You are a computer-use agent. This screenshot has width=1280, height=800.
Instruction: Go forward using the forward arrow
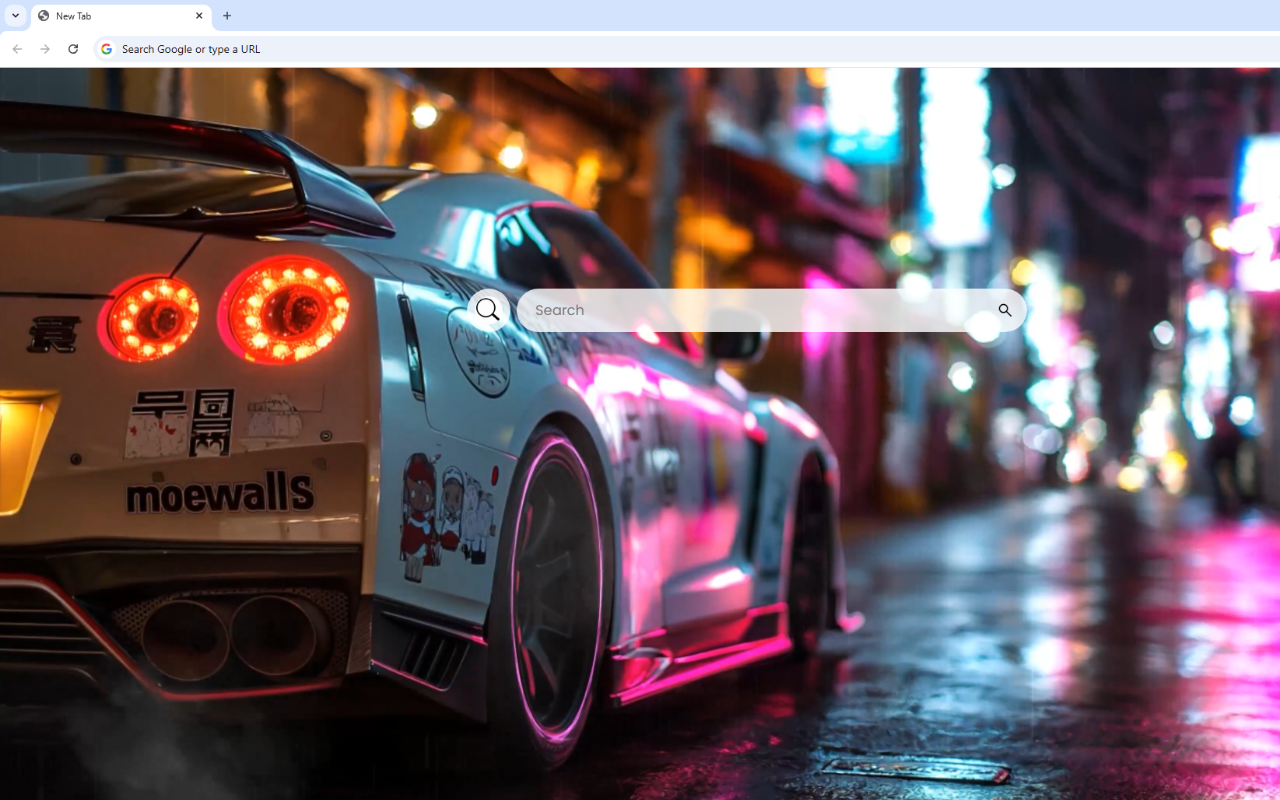(45, 49)
